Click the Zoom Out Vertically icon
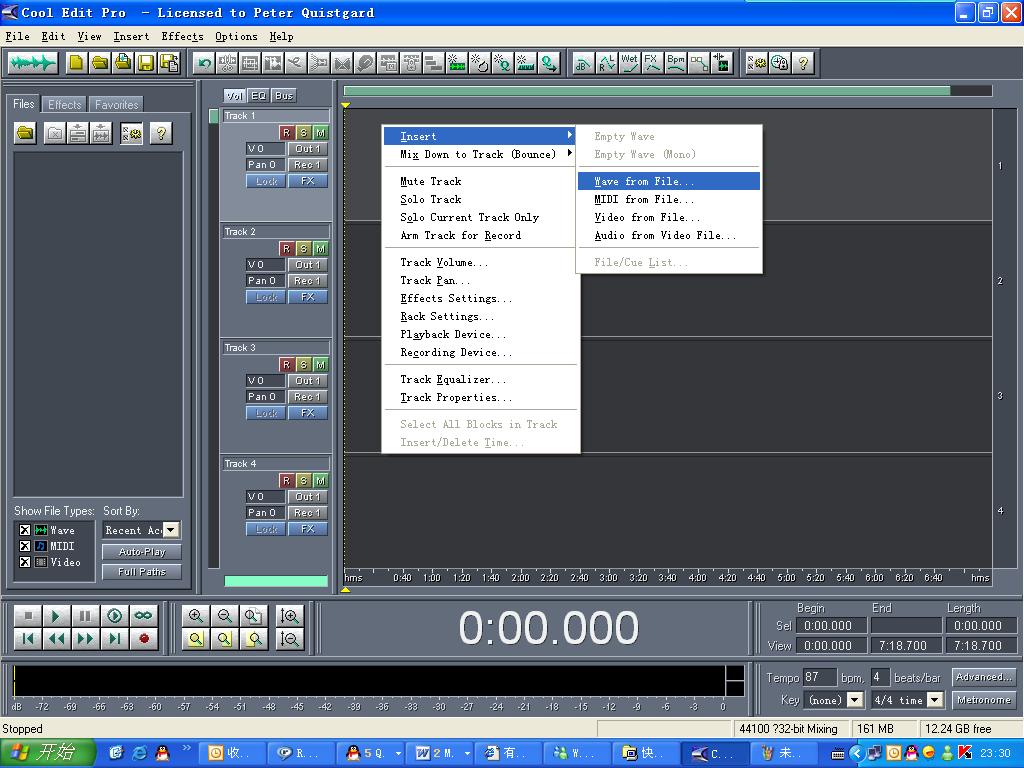Screen dimensions: 1024x768 click(x=289, y=639)
